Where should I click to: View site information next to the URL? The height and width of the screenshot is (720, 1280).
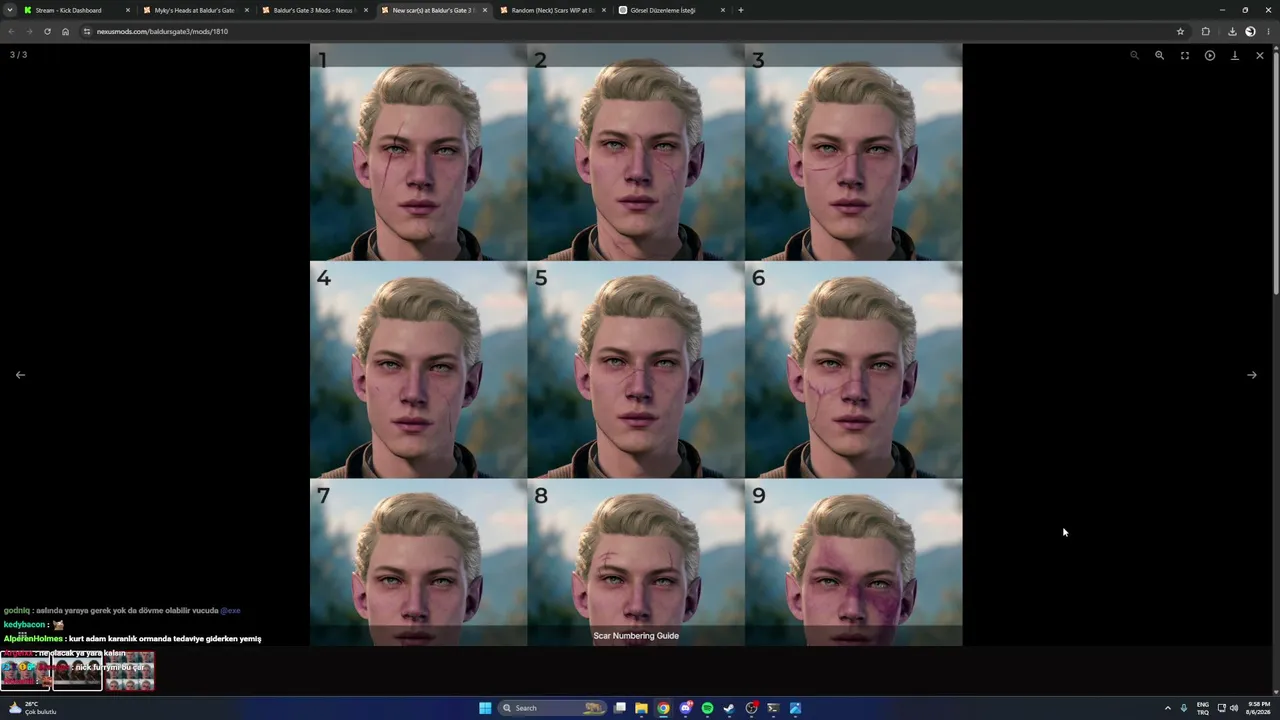(87, 31)
